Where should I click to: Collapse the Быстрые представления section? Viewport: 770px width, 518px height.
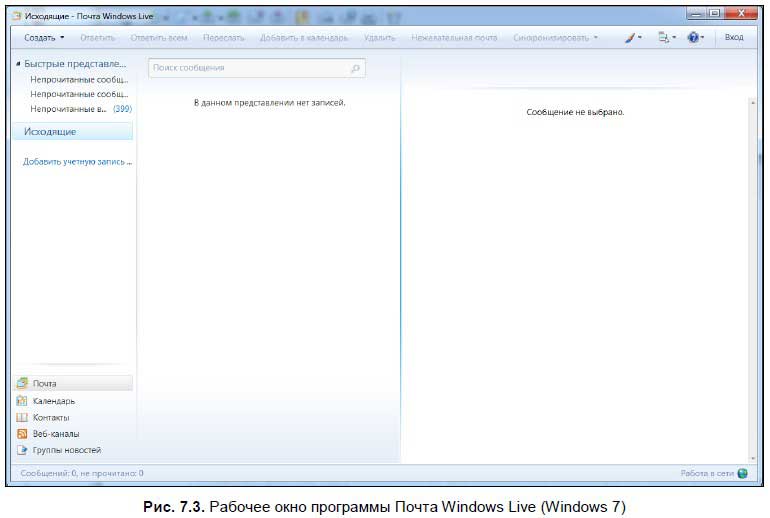click(18, 64)
